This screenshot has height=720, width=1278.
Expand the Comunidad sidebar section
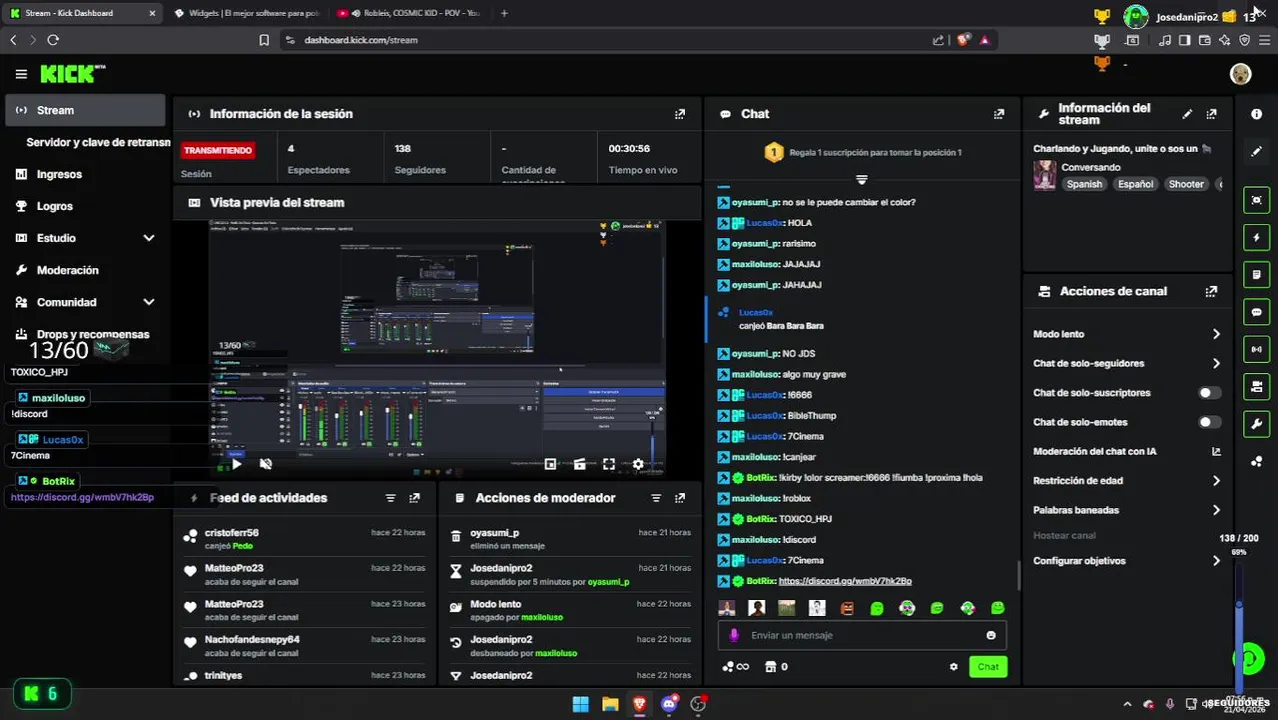(x=149, y=302)
